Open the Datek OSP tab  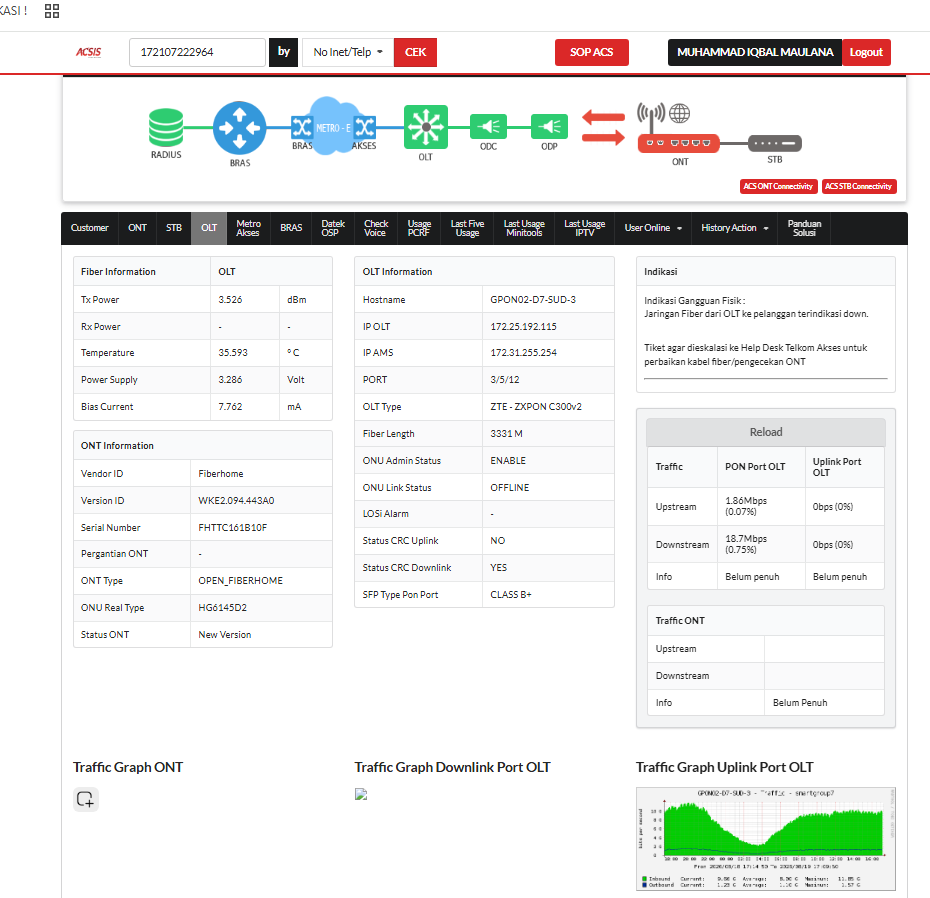coord(333,228)
